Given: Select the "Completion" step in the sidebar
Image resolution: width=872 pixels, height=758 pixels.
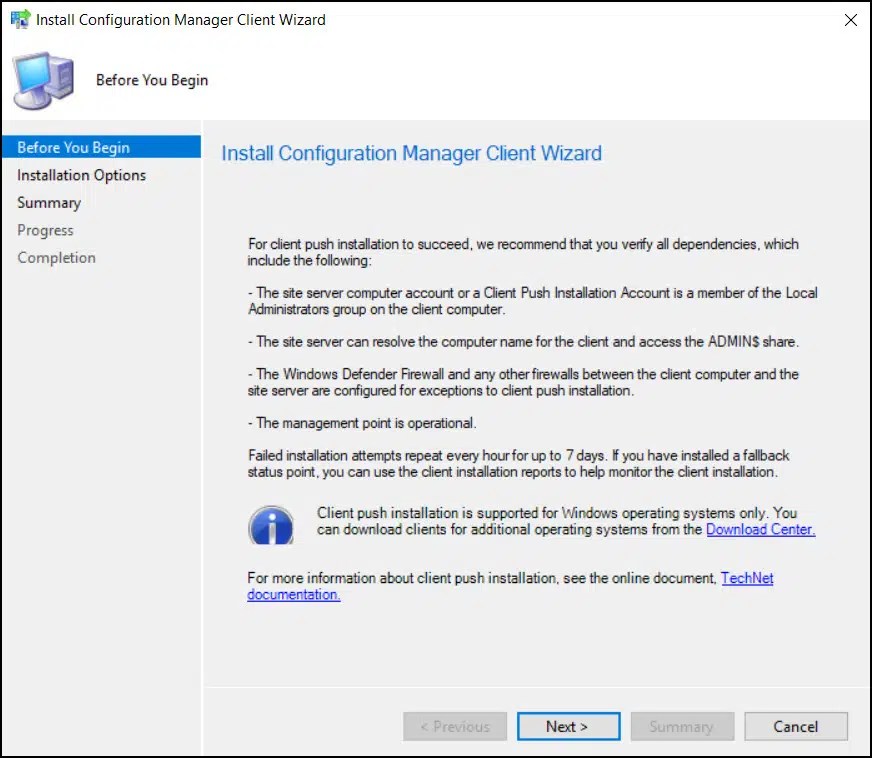Looking at the screenshot, I should [x=56, y=257].
